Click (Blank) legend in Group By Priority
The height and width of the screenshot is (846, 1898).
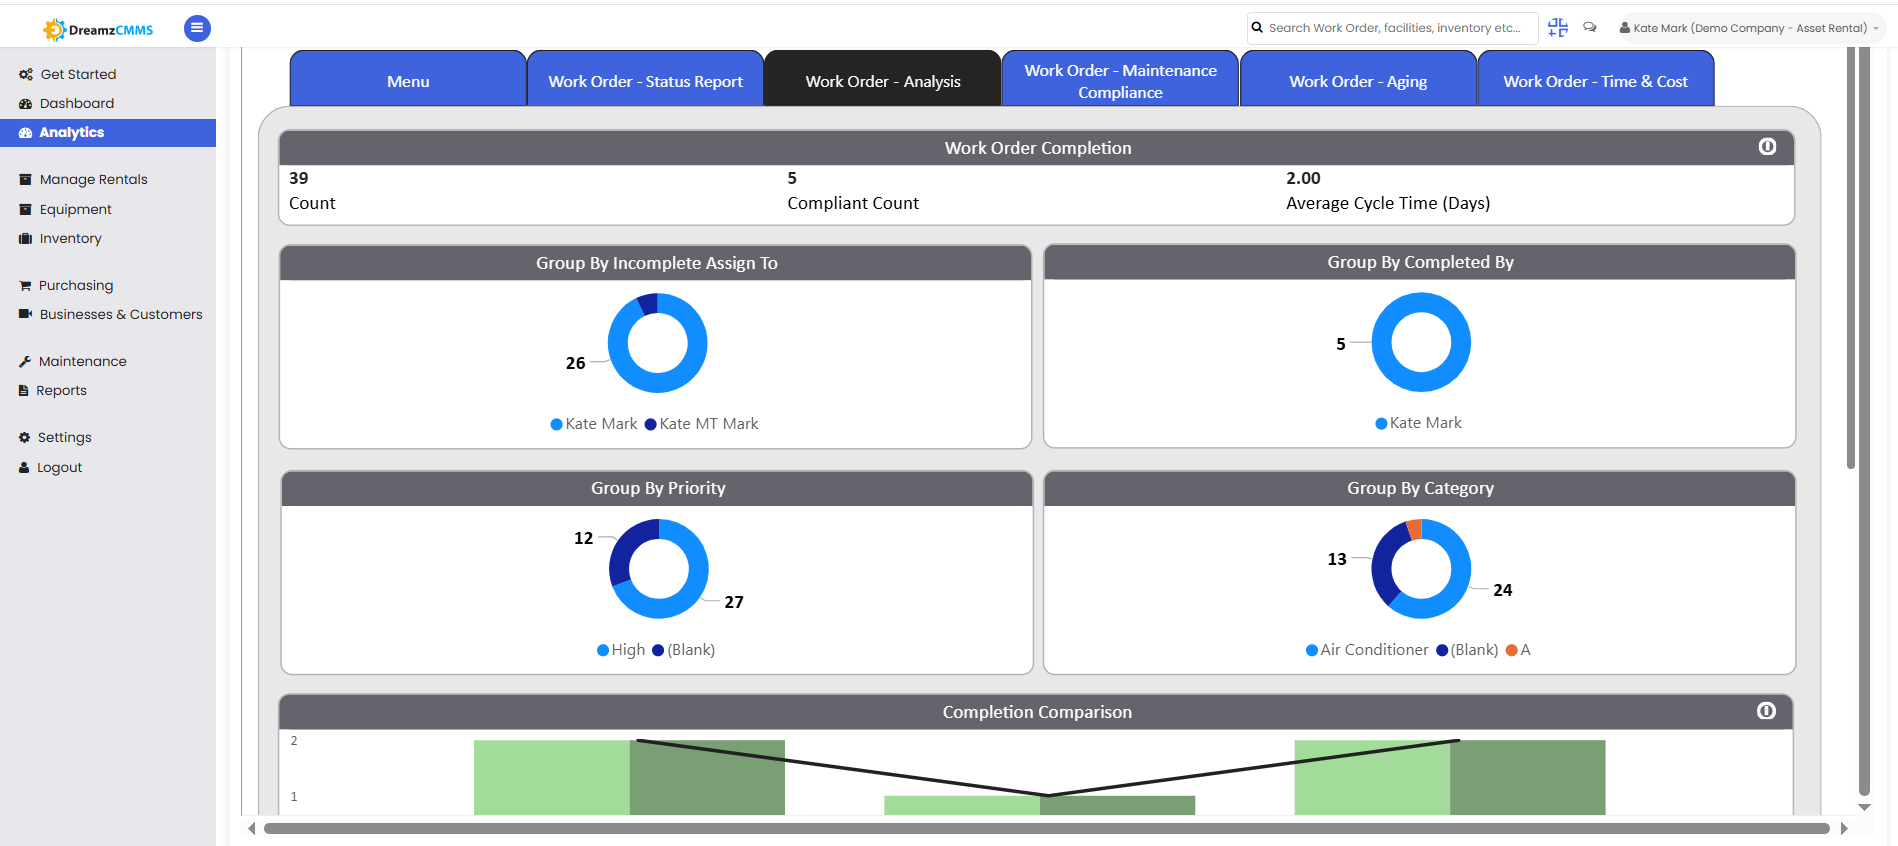[x=684, y=650]
